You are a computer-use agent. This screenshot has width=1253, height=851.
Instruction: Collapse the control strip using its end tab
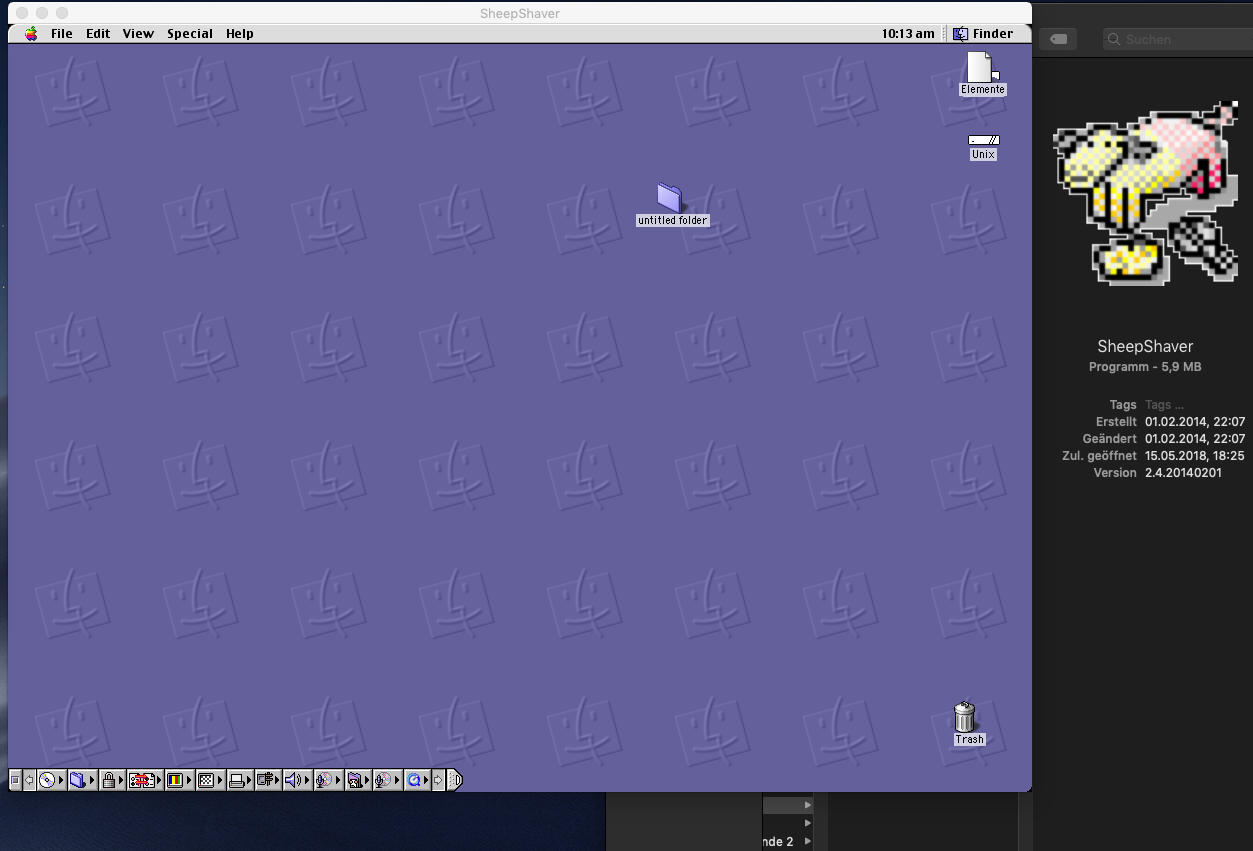coord(455,780)
